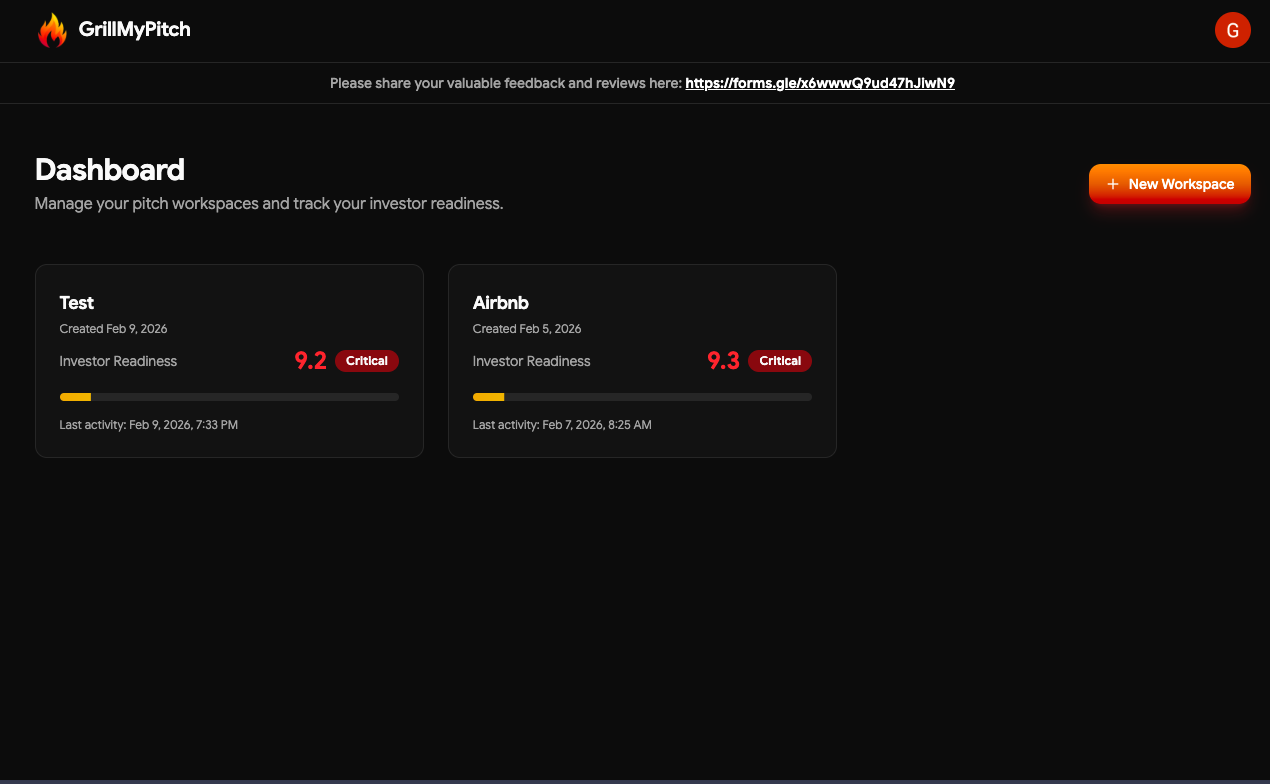
Task: Open the forms.gle feedback link
Action: tap(819, 83)
